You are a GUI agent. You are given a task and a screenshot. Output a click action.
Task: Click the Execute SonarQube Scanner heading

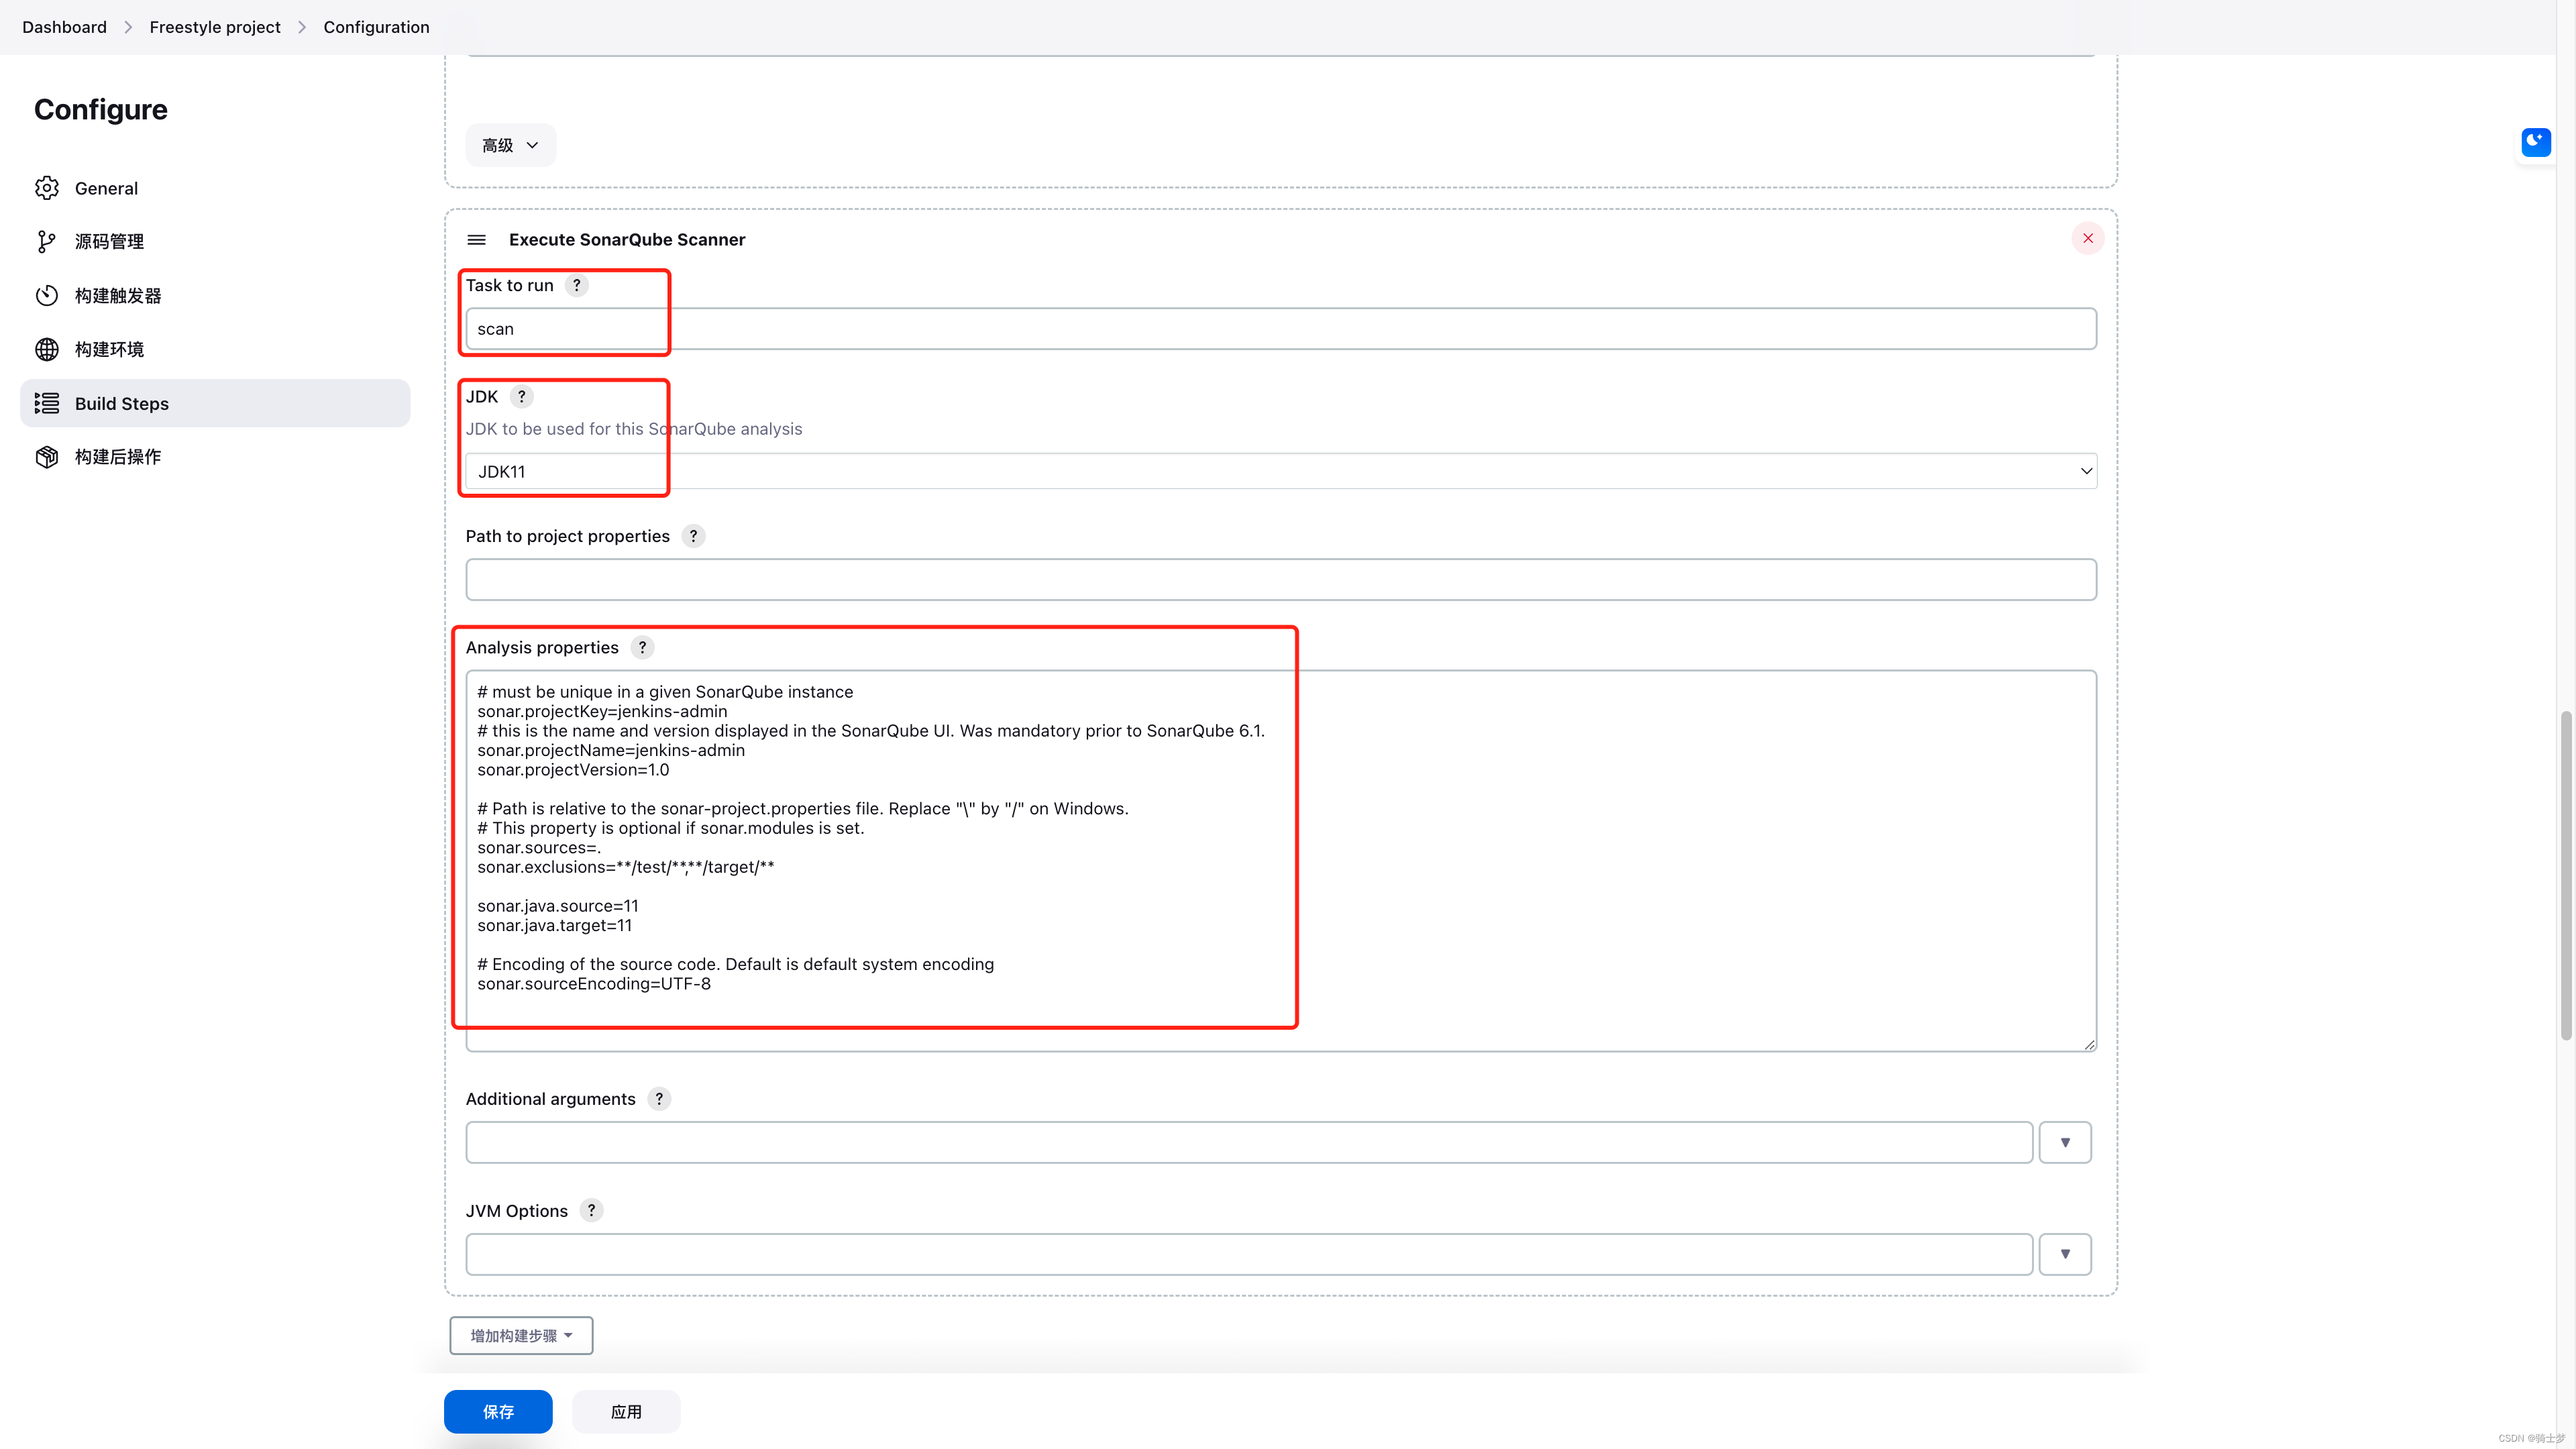click(x=627, y=239)
